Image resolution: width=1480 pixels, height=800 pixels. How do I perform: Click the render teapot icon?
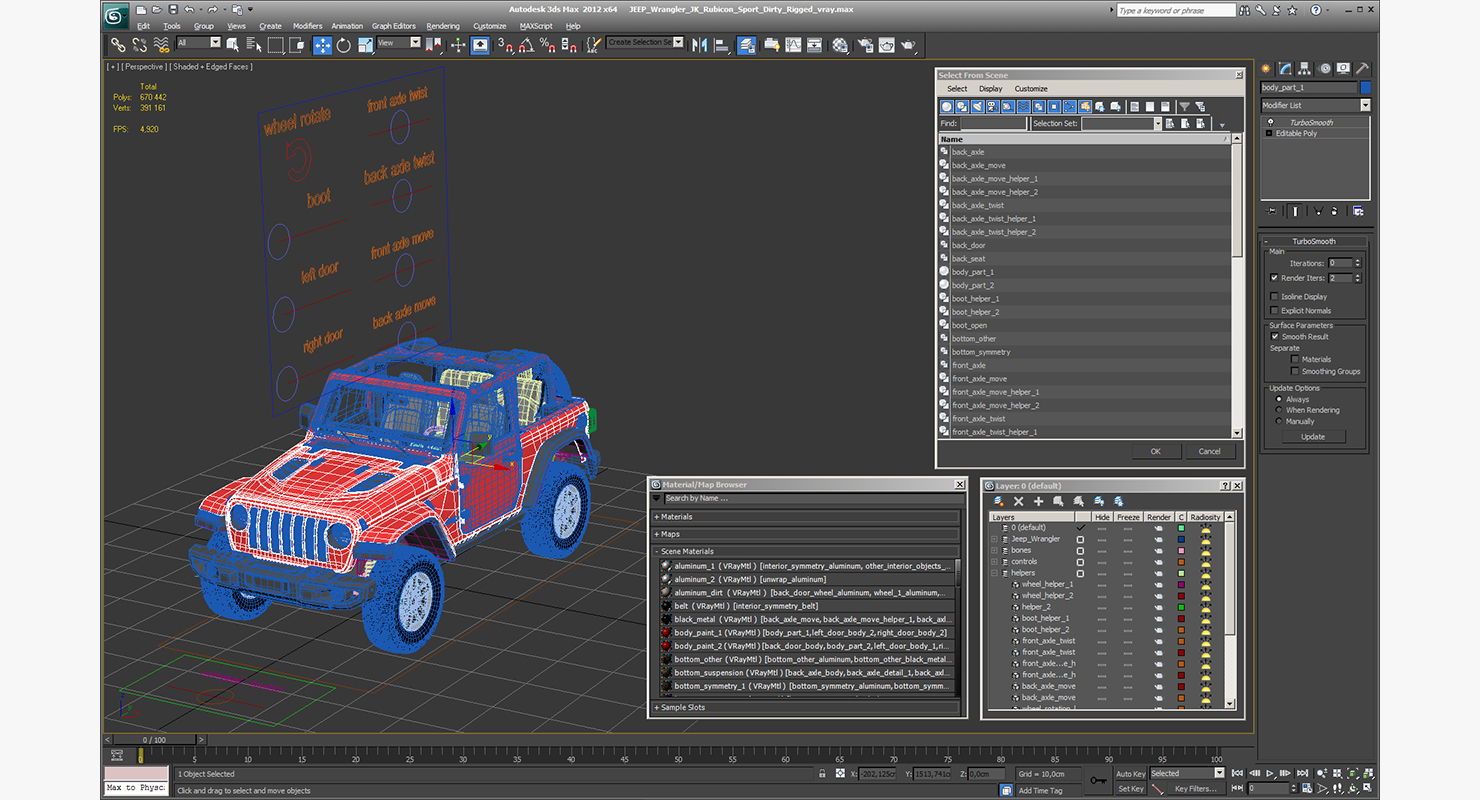click(x=908, y=45)
